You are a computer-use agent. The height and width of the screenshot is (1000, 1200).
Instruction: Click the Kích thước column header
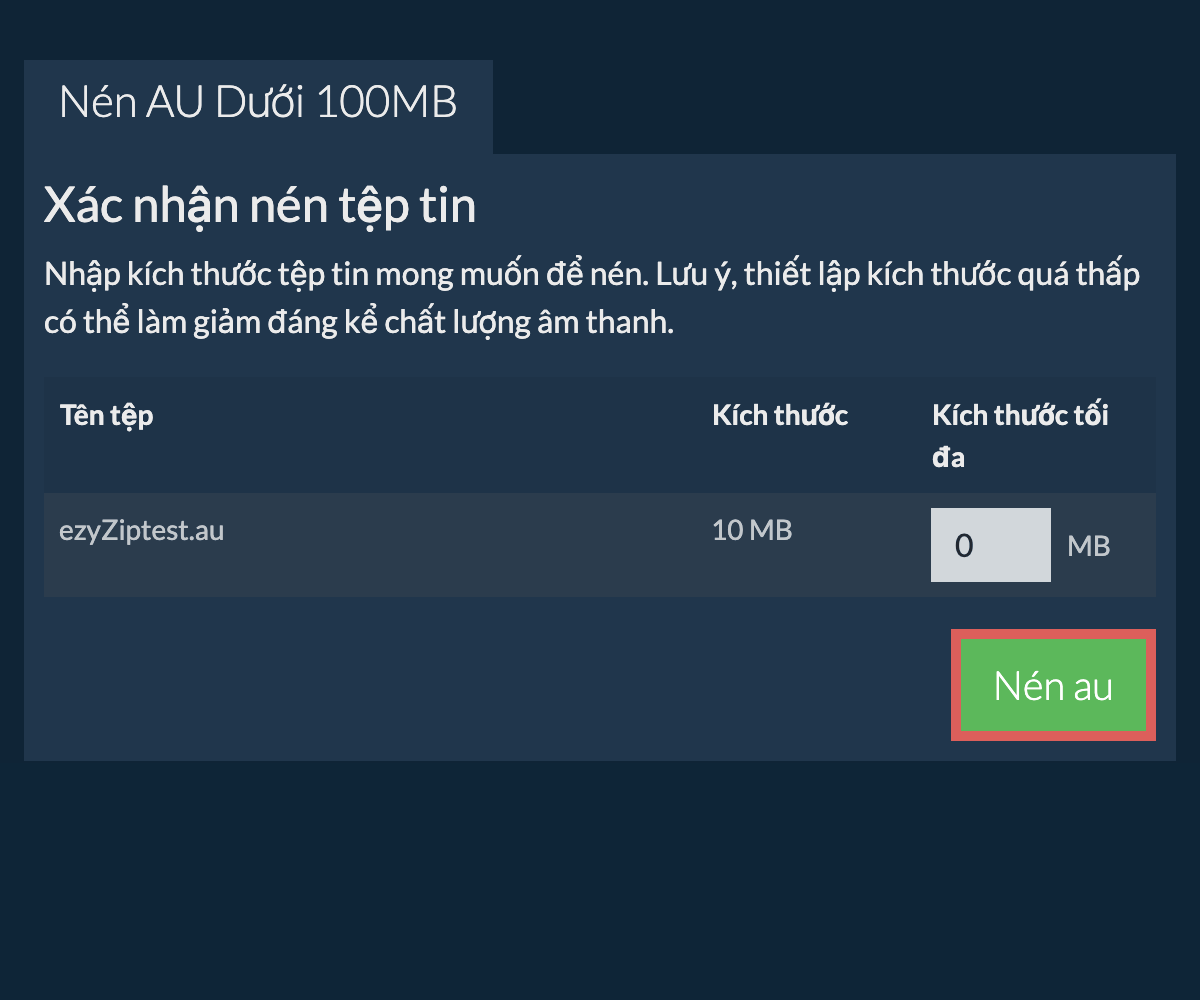(780, 415)
